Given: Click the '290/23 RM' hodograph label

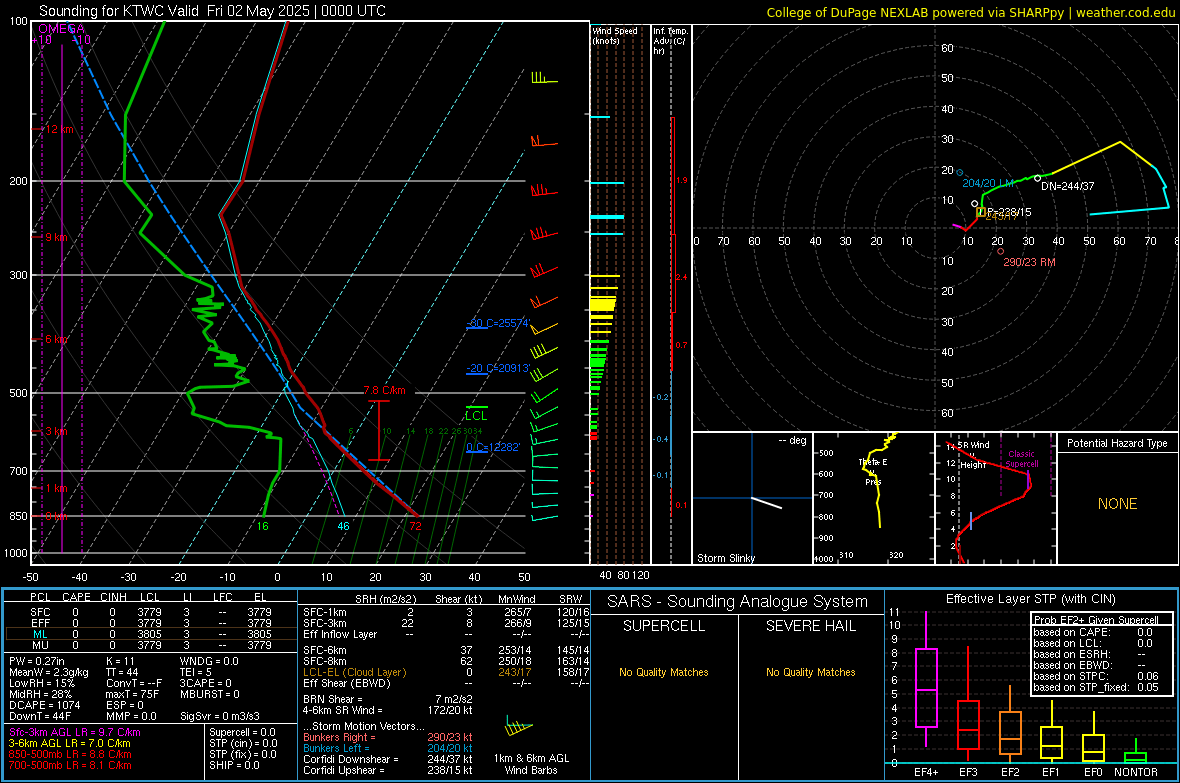Looking at the screenshot, I should (1029, 262).
